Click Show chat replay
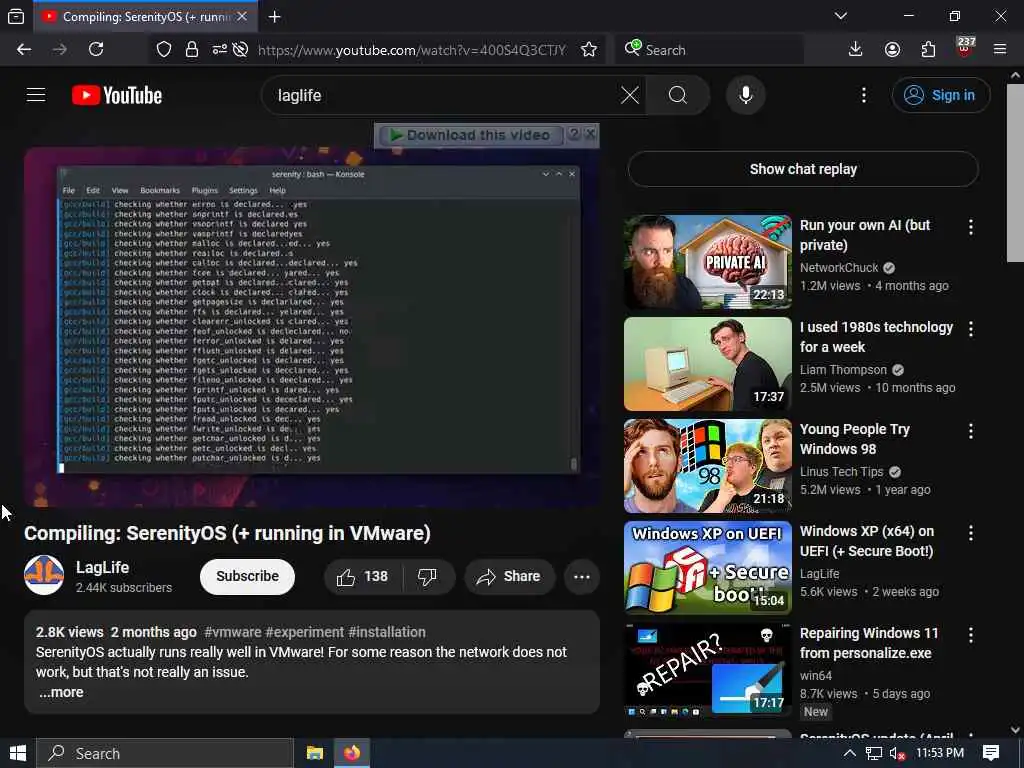Screen dimensions: 1024x768 click(803, 169)
